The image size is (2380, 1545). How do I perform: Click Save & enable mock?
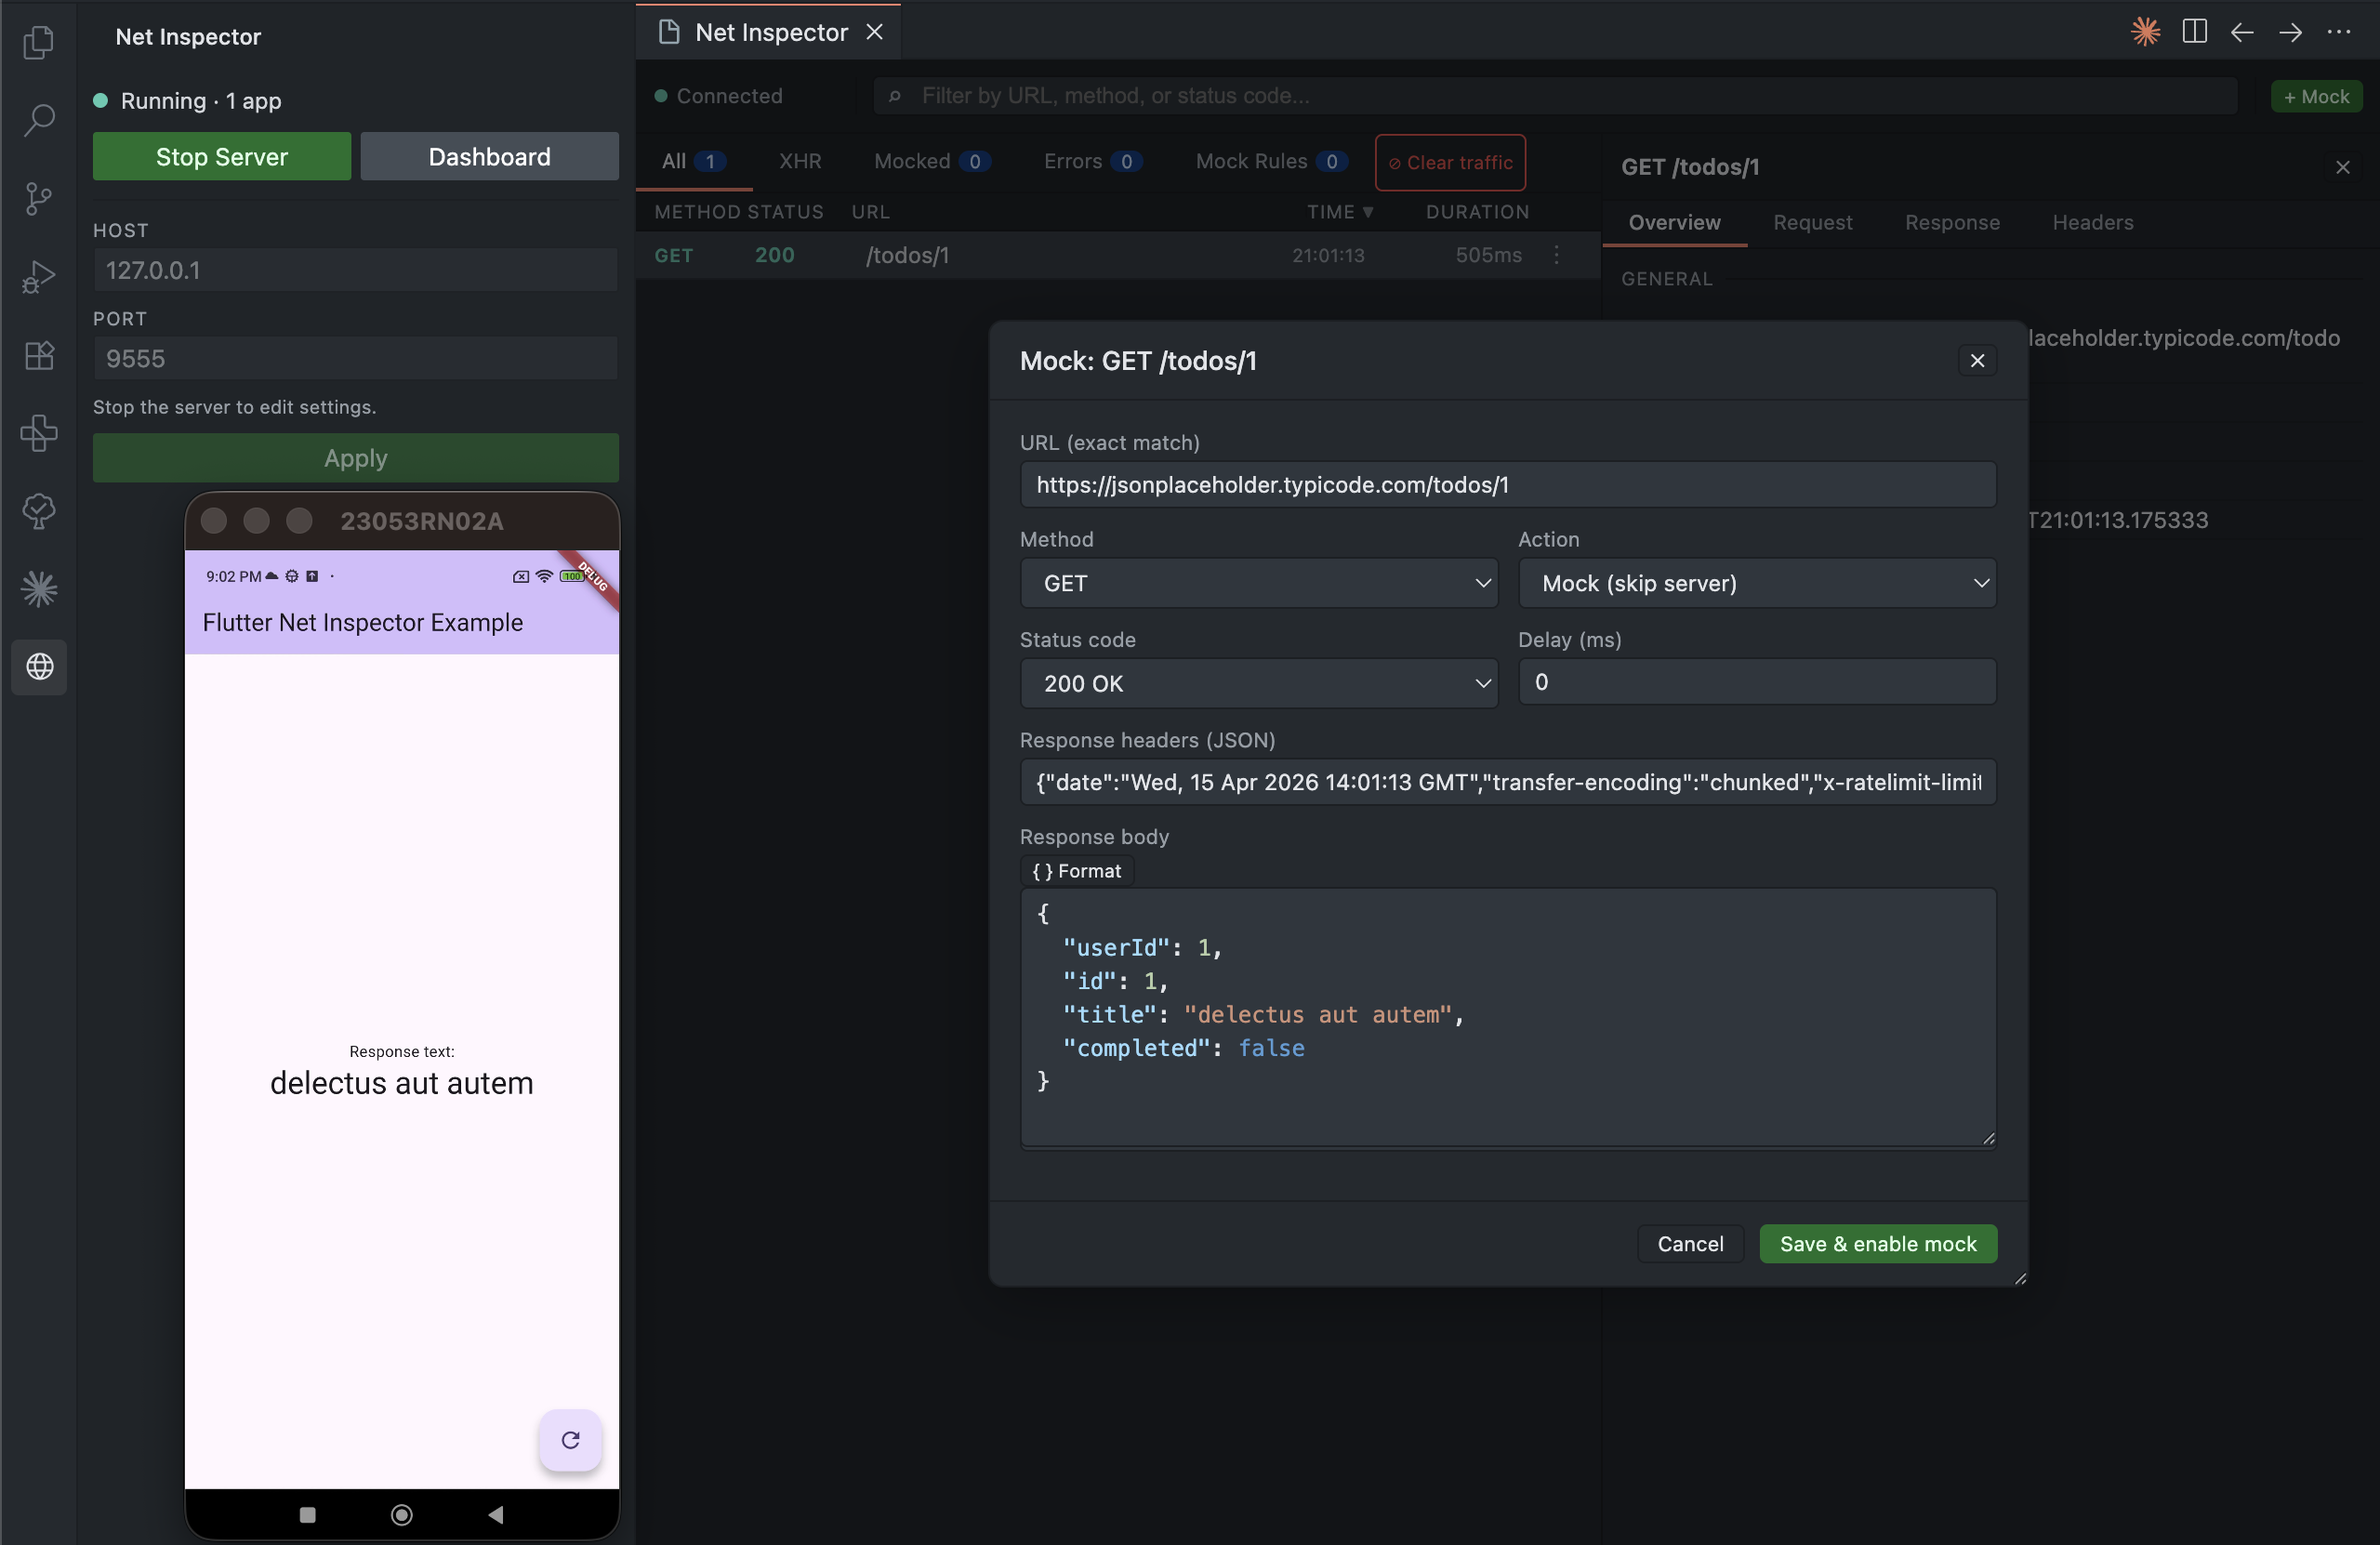[1877, 1243]
